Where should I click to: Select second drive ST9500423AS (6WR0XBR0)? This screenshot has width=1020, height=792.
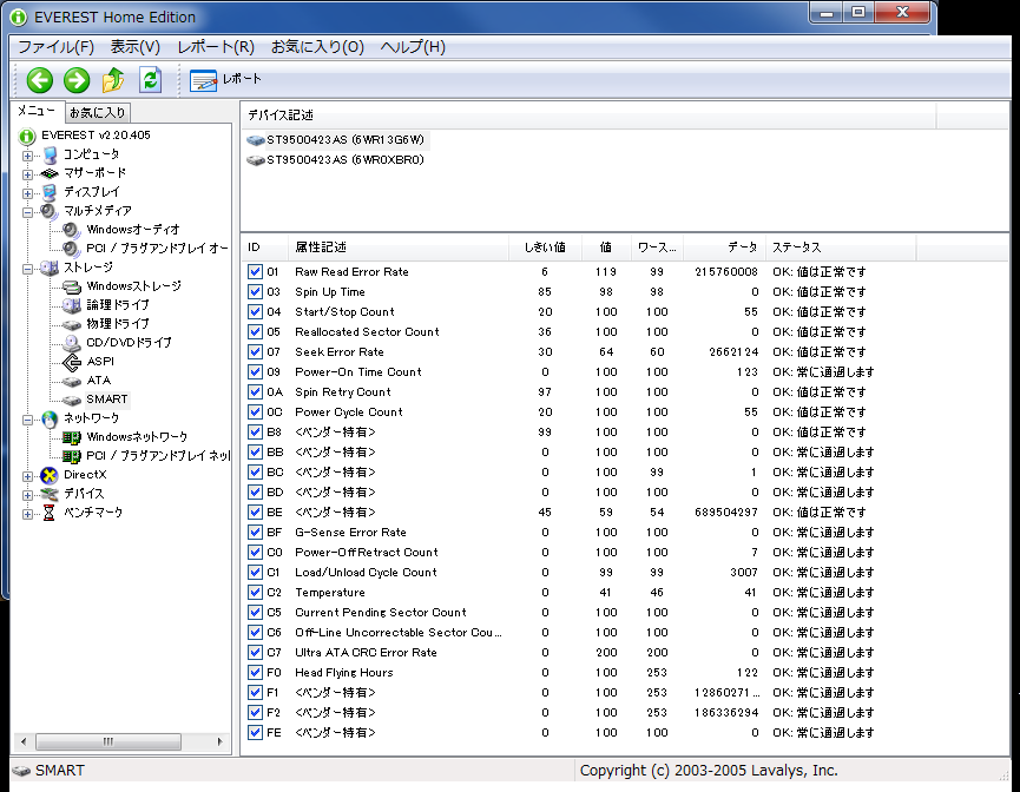[345, 160]
